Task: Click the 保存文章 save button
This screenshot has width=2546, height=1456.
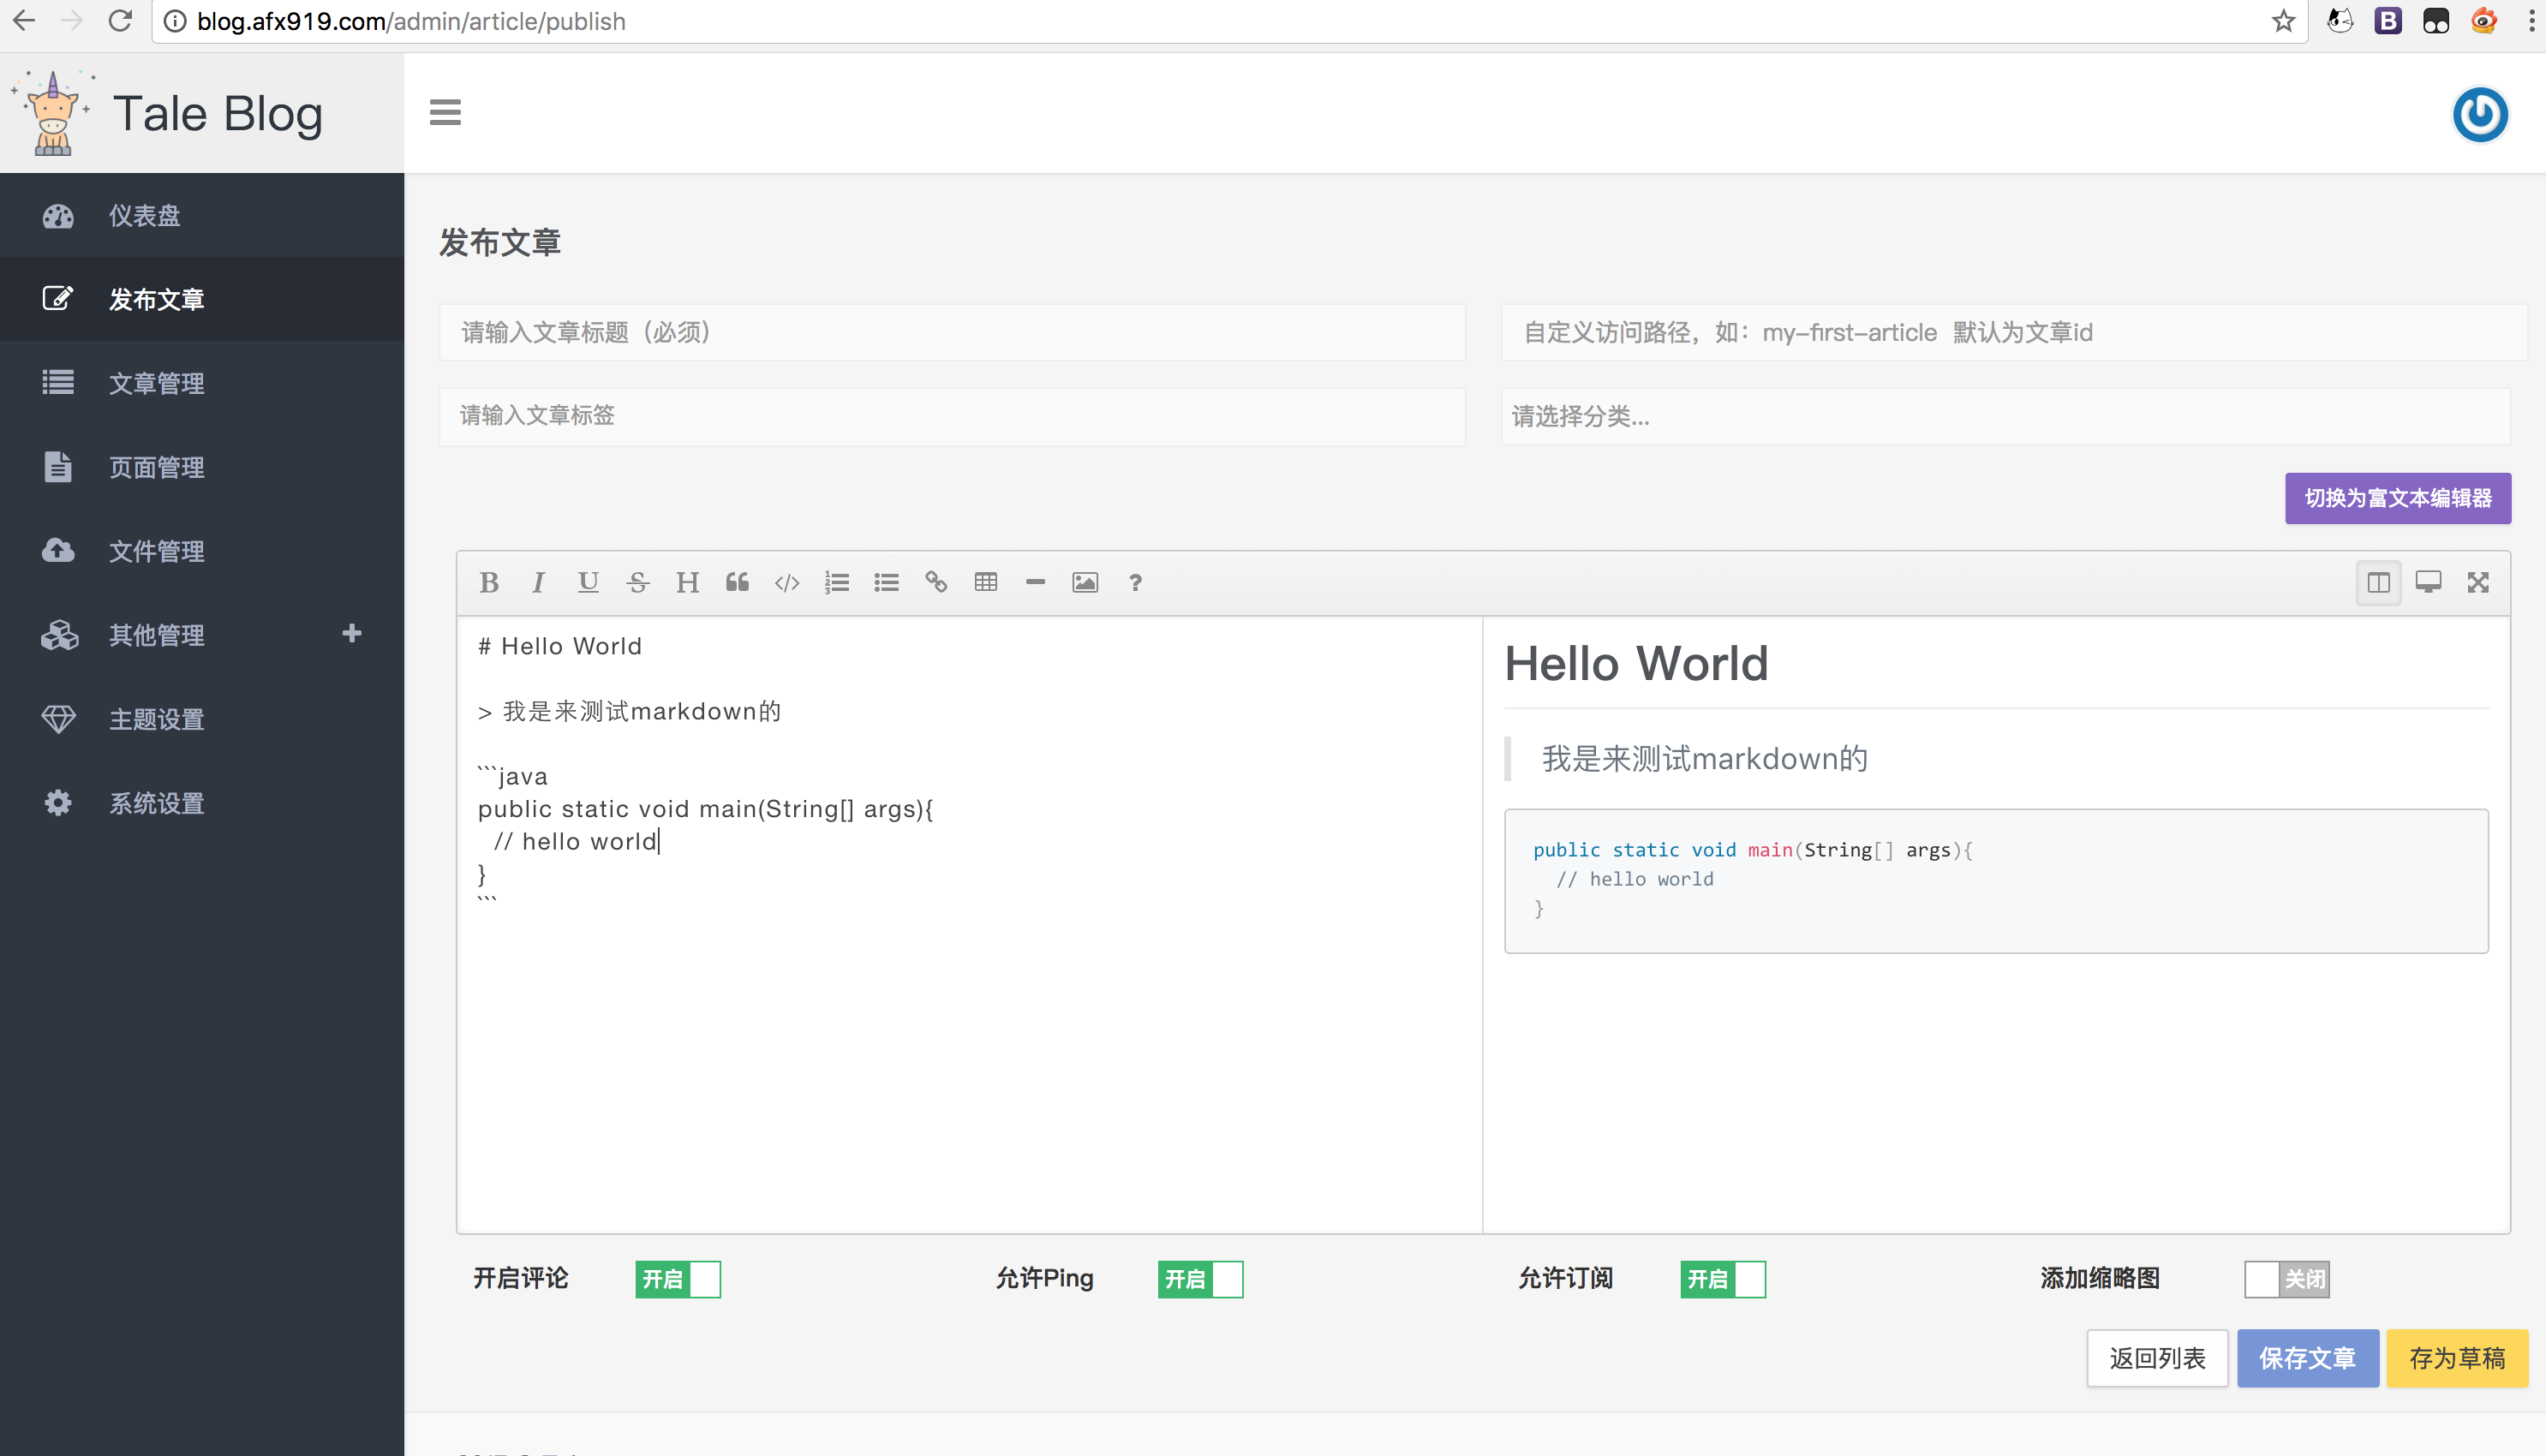Action: point(2308,1358)
